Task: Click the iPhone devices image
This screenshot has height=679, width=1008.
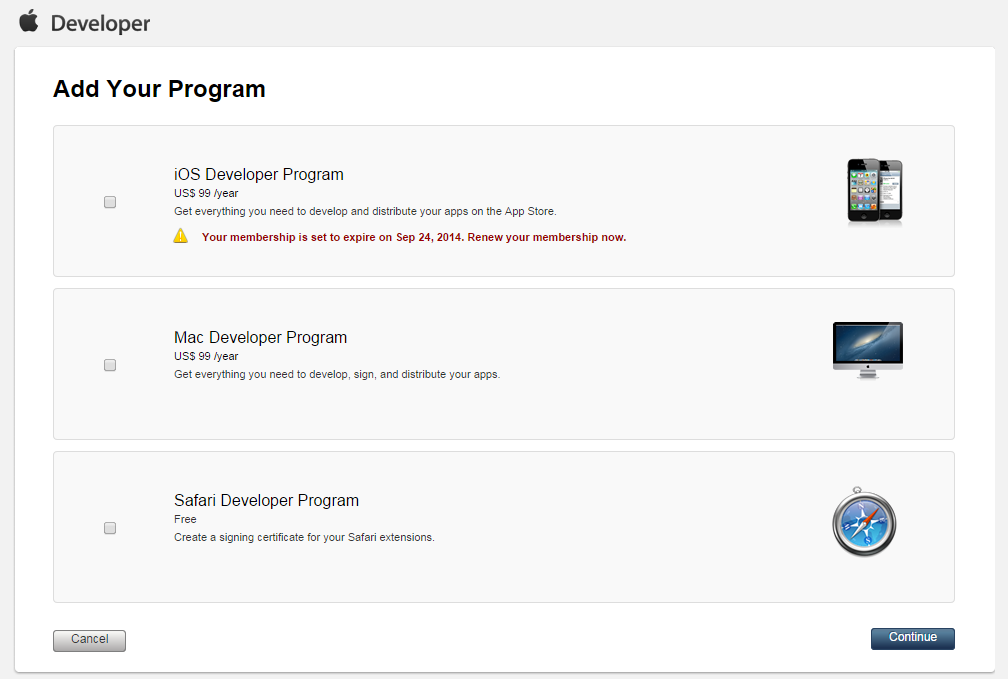Action: (874, 191)
